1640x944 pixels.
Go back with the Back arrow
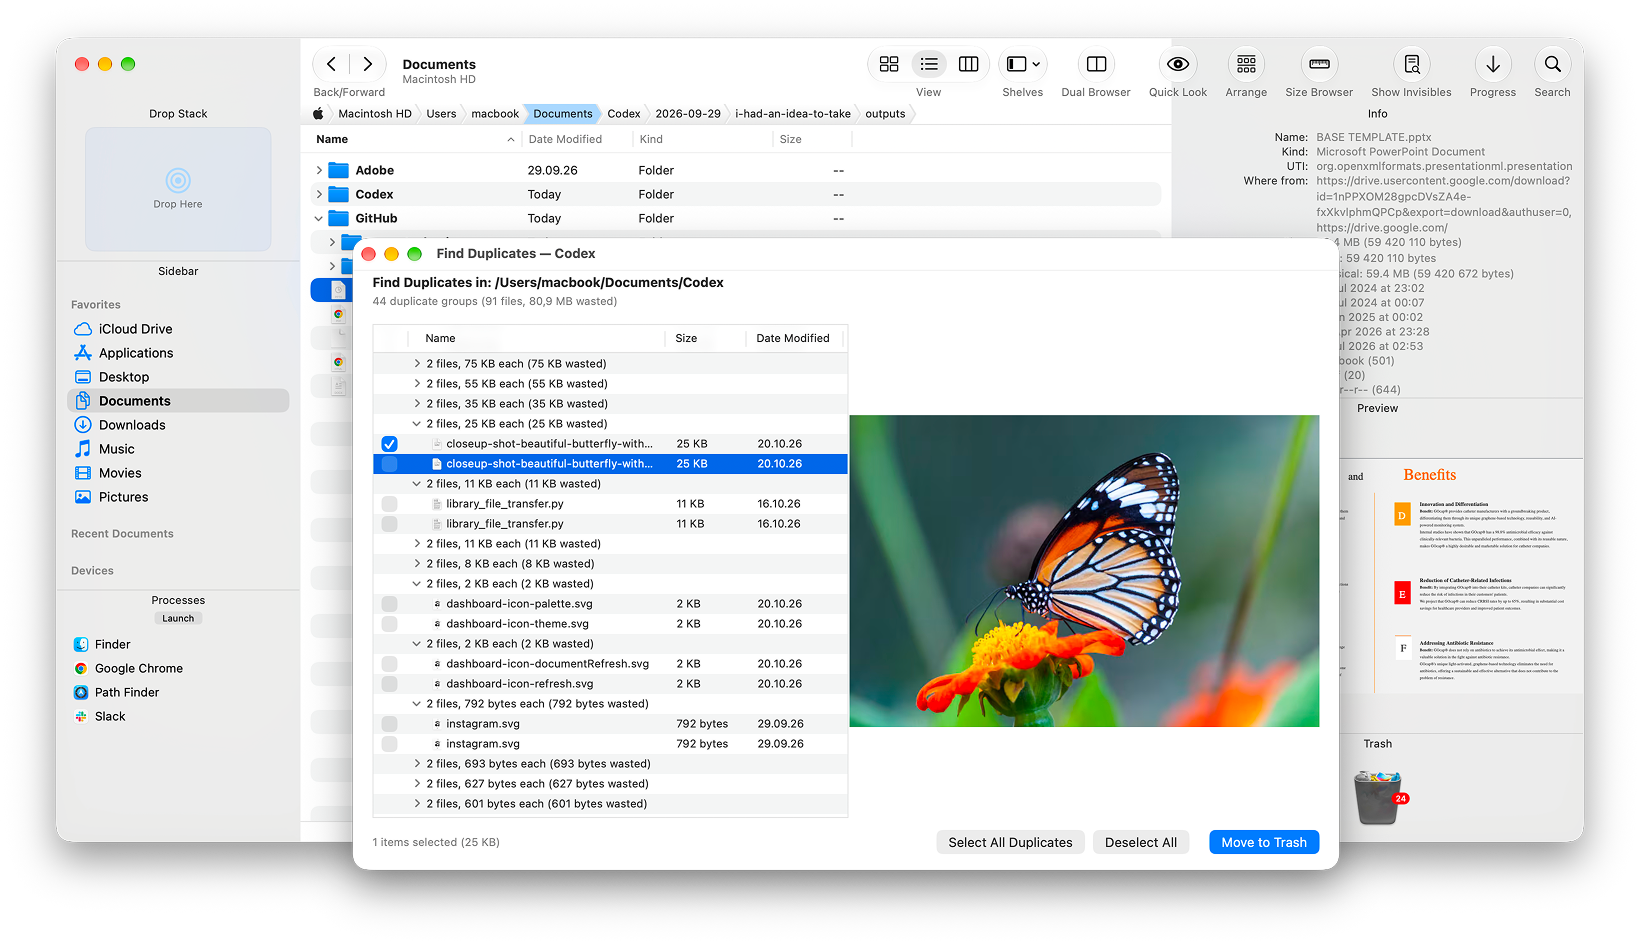point(331,64)
